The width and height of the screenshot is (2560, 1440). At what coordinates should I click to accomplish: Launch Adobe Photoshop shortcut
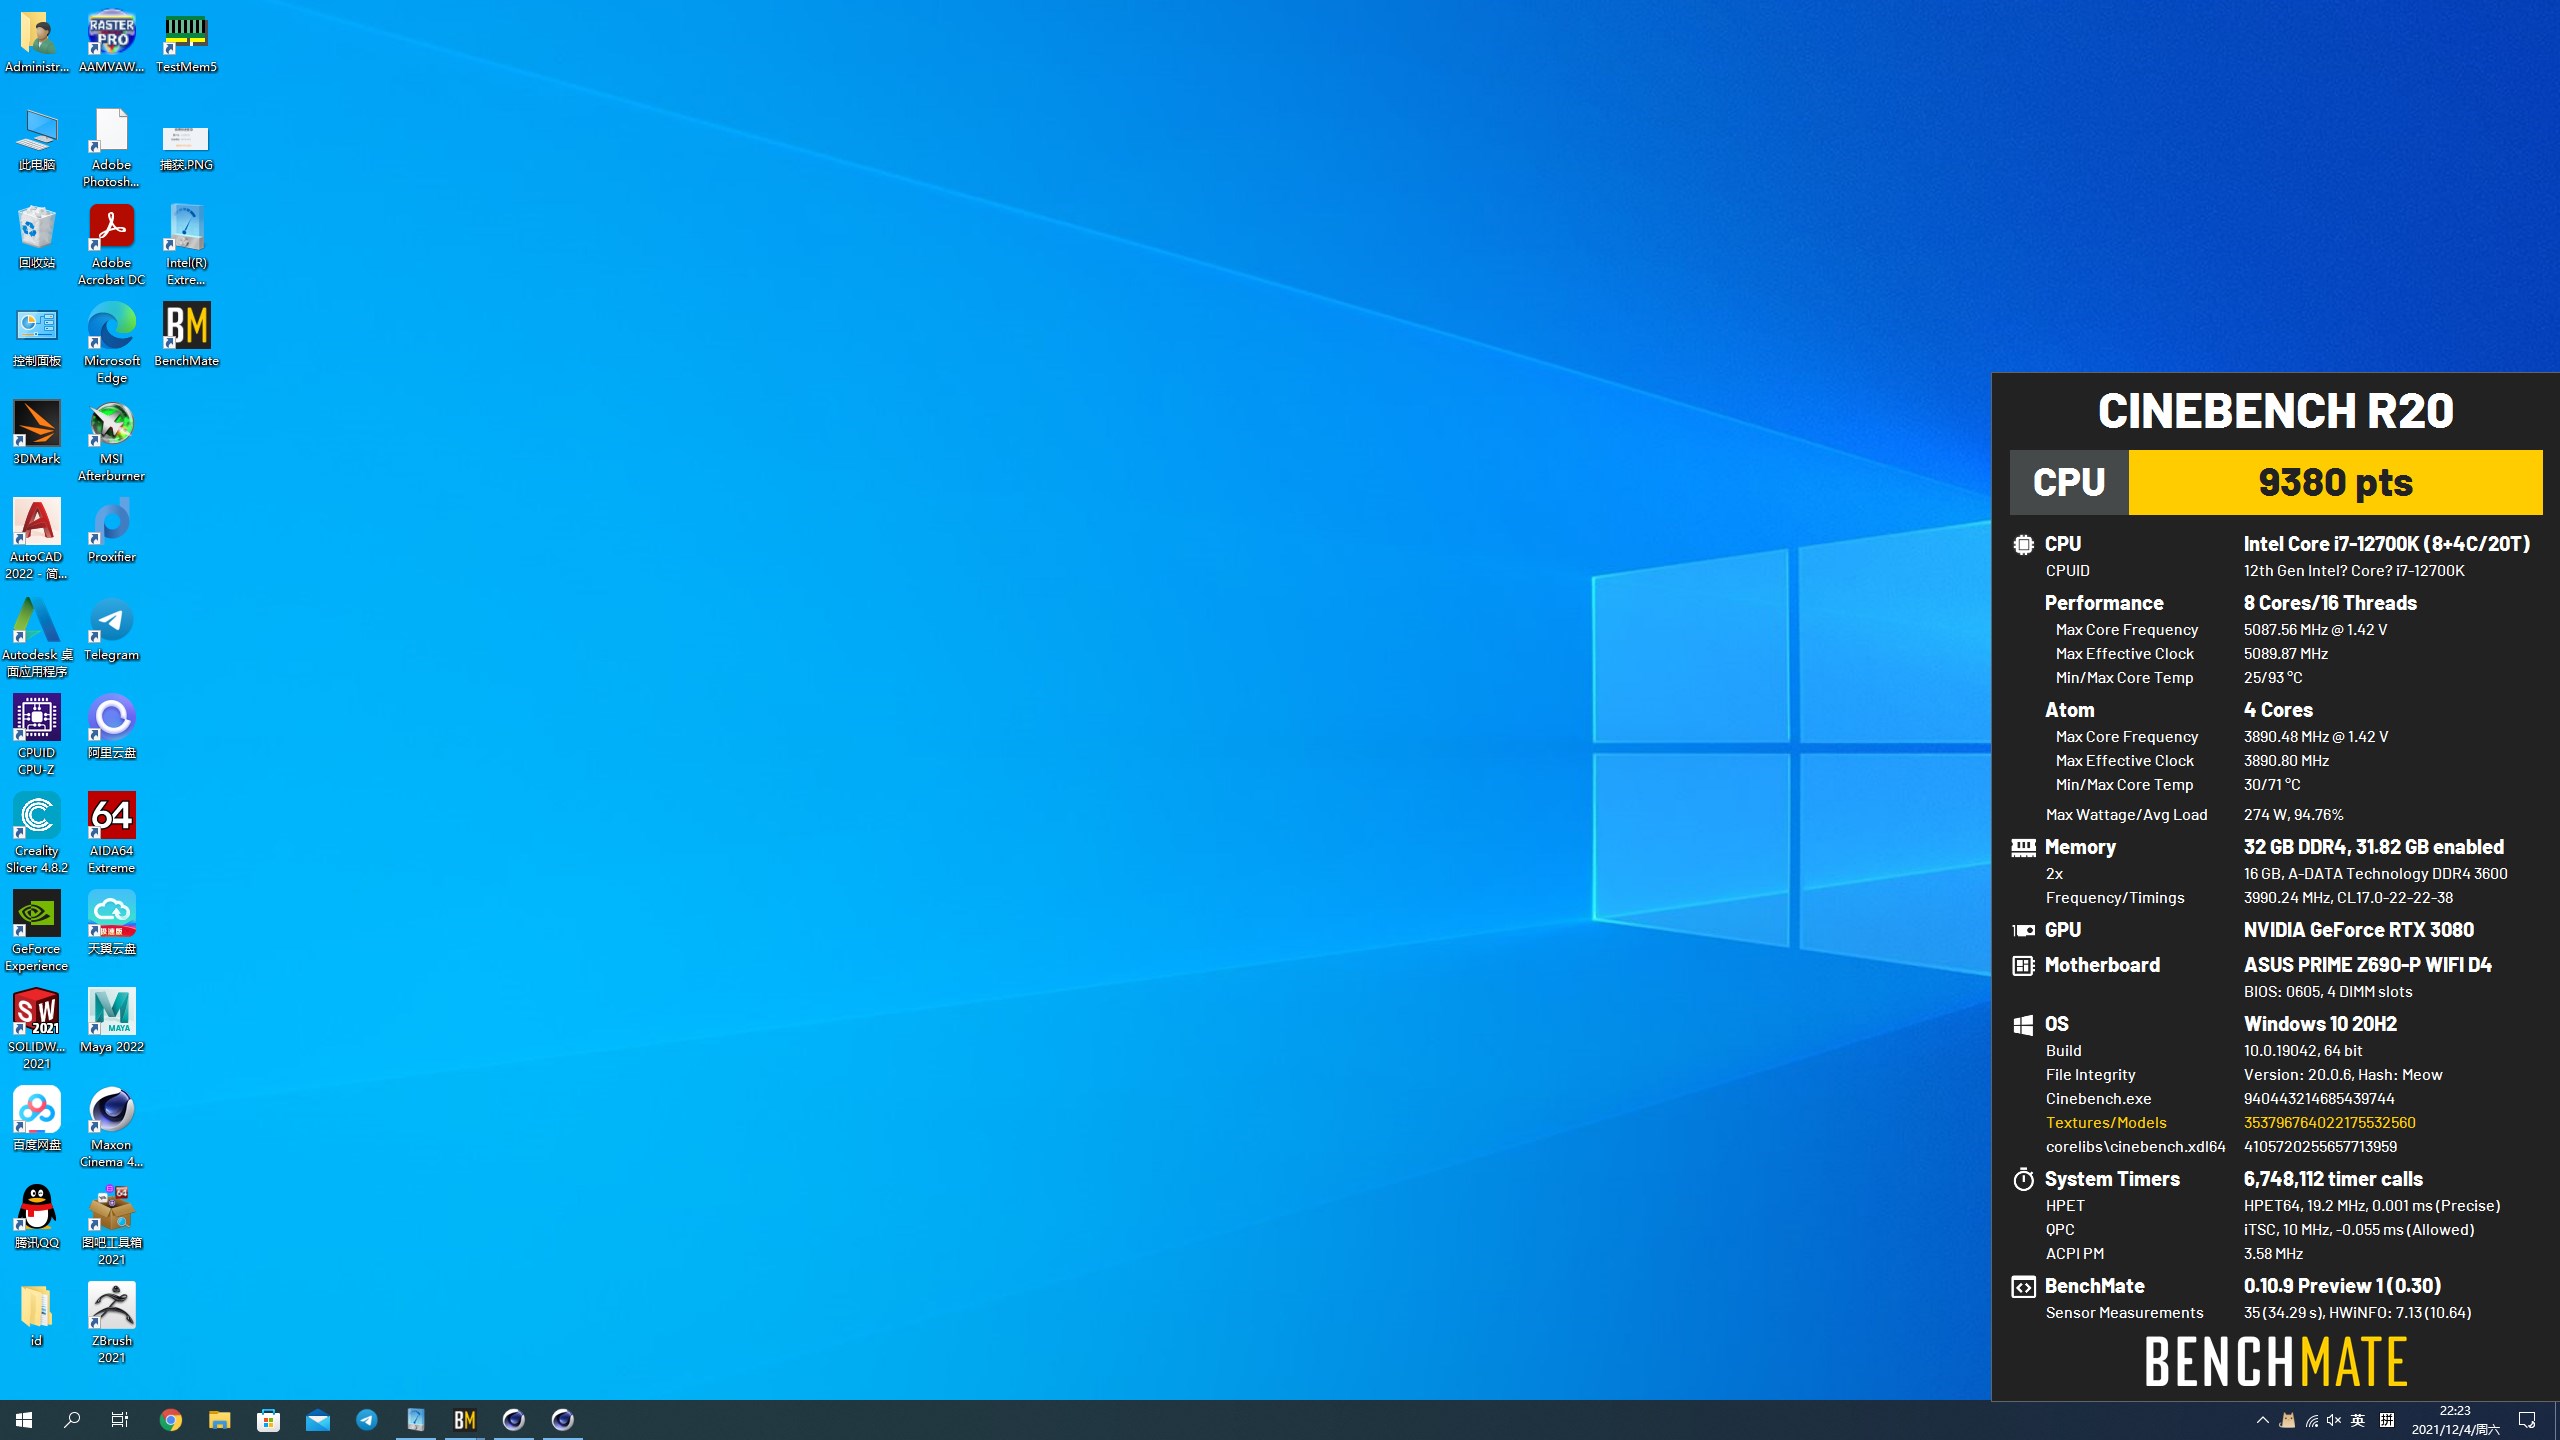click(111, 148)
